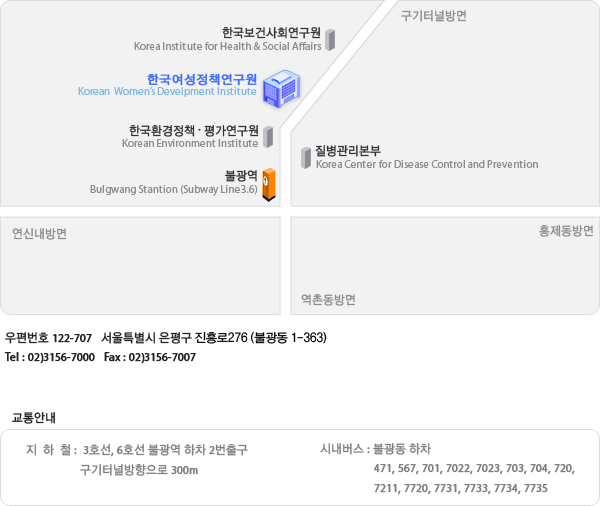Click the 연신내방면 direction label
Screen dimensions: 600x506
(x=39, y=233)
